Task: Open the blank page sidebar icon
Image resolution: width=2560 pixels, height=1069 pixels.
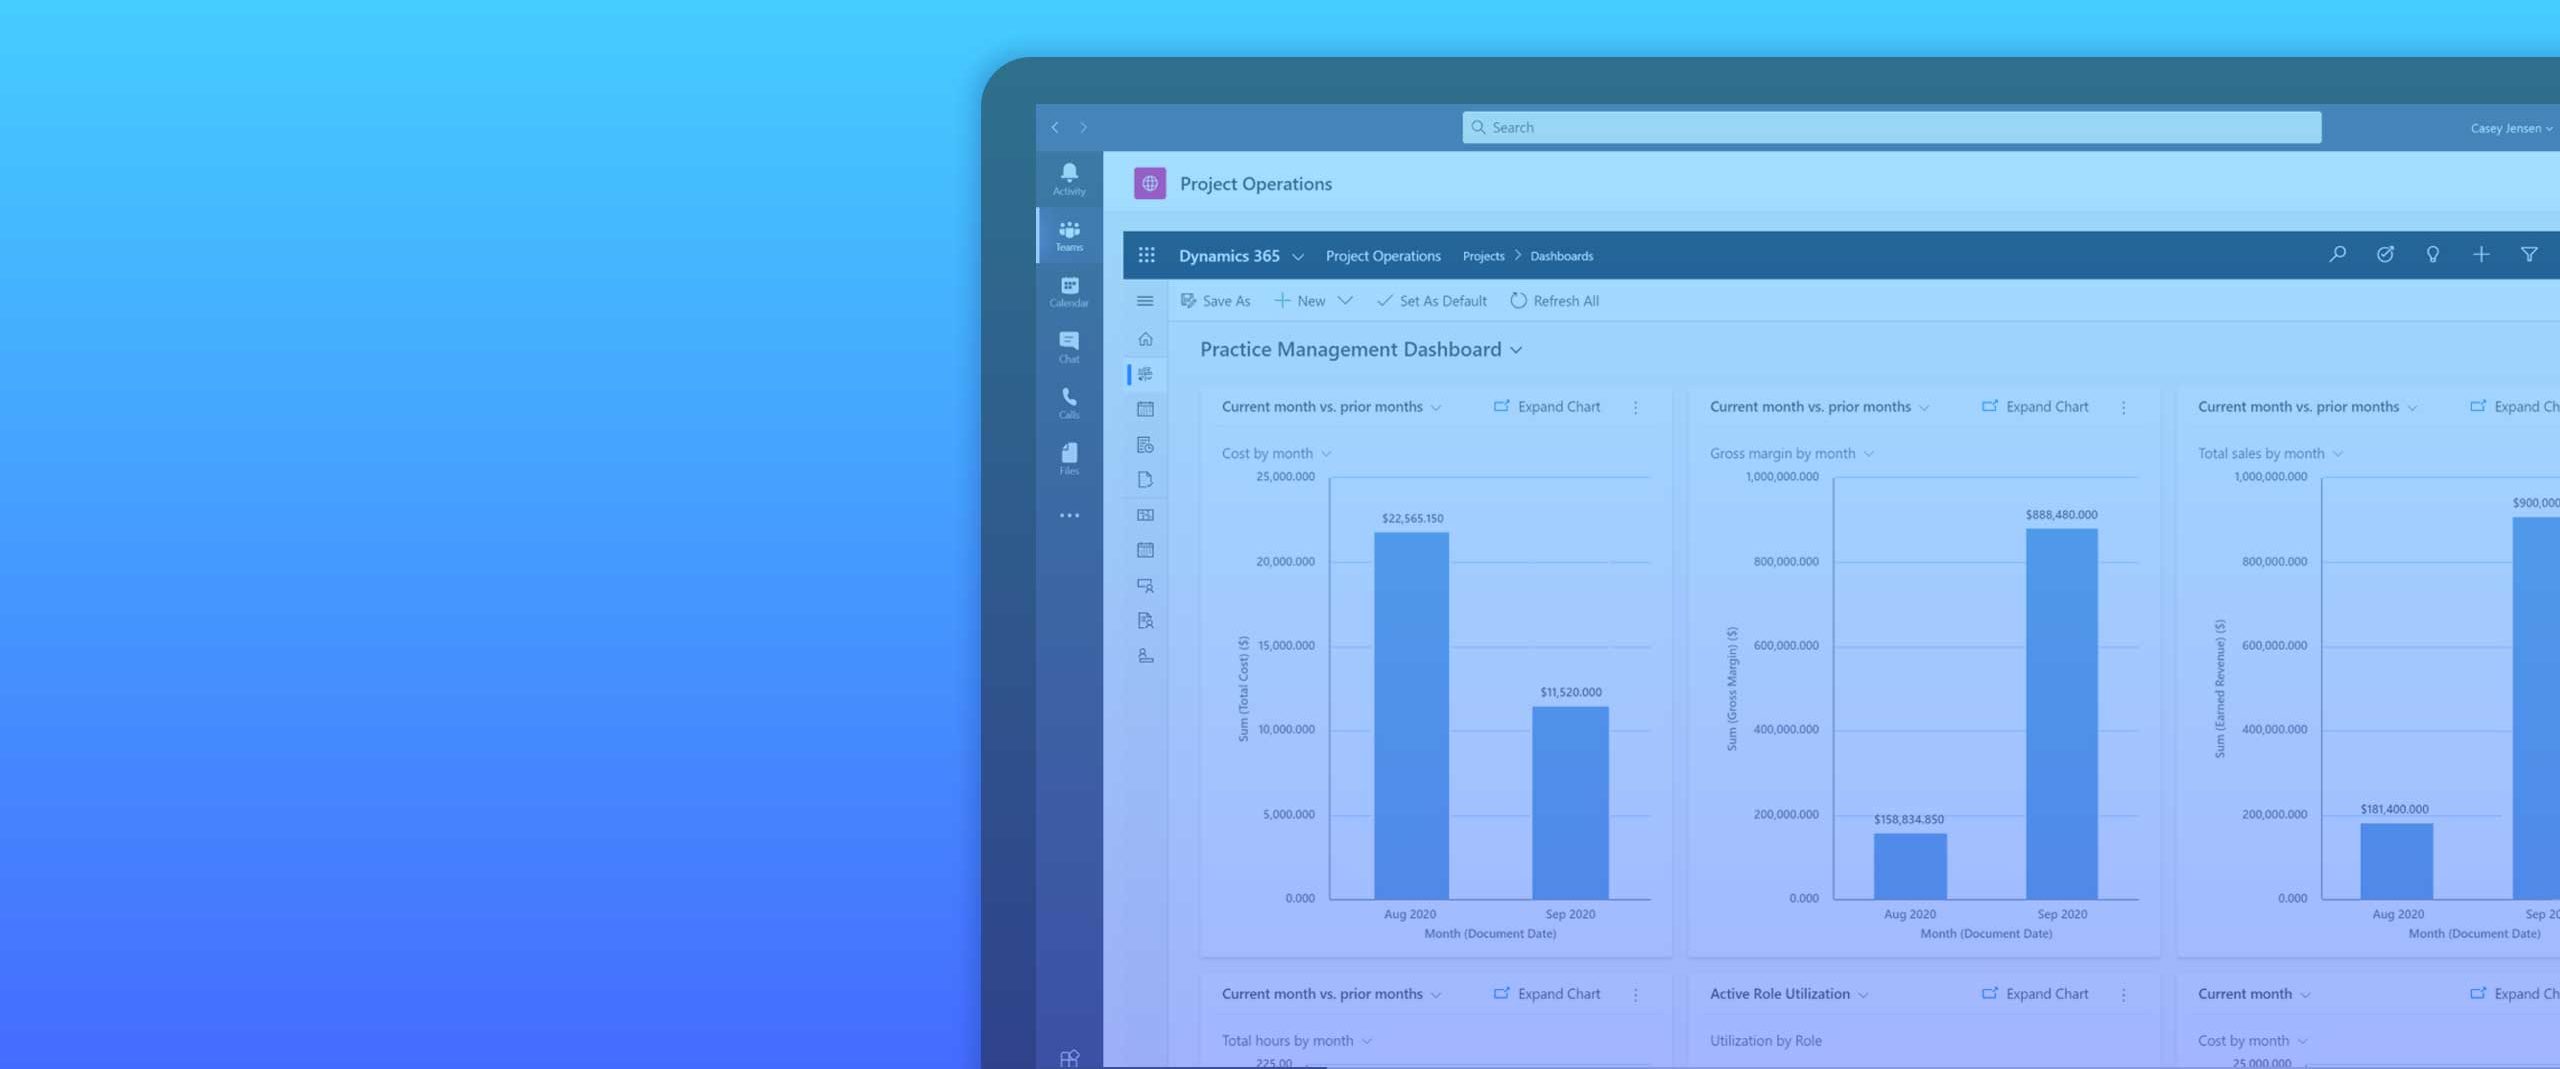Action: [1145, 480]
